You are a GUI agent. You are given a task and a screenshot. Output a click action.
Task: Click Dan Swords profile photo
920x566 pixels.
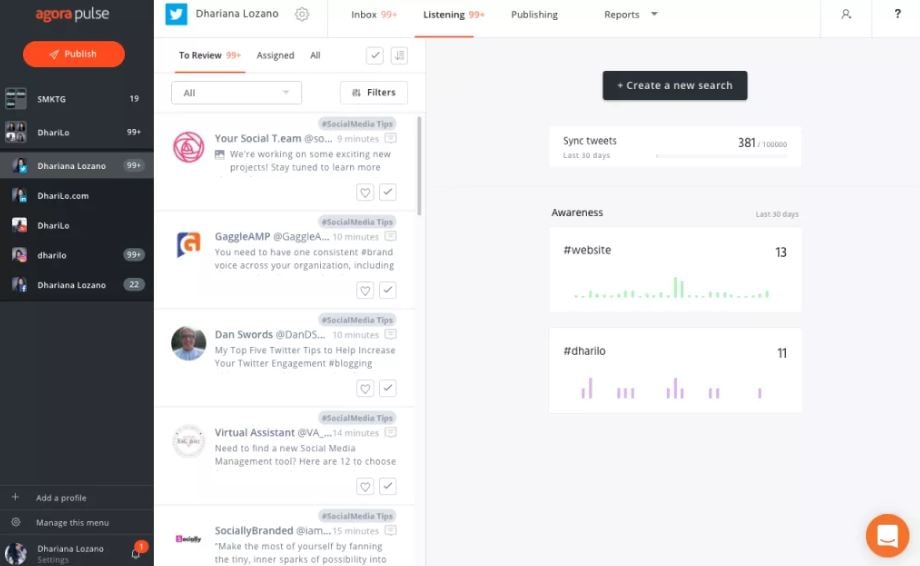188,343
